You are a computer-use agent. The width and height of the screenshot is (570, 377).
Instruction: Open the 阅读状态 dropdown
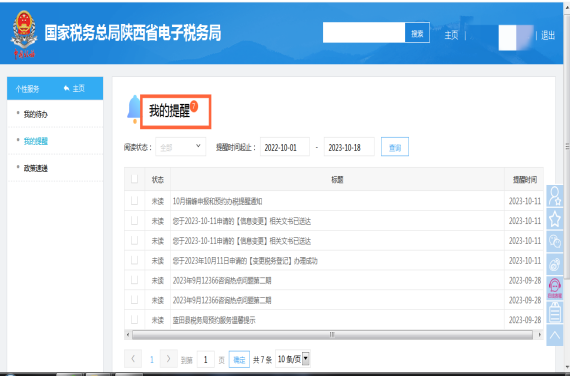(181, 147)
